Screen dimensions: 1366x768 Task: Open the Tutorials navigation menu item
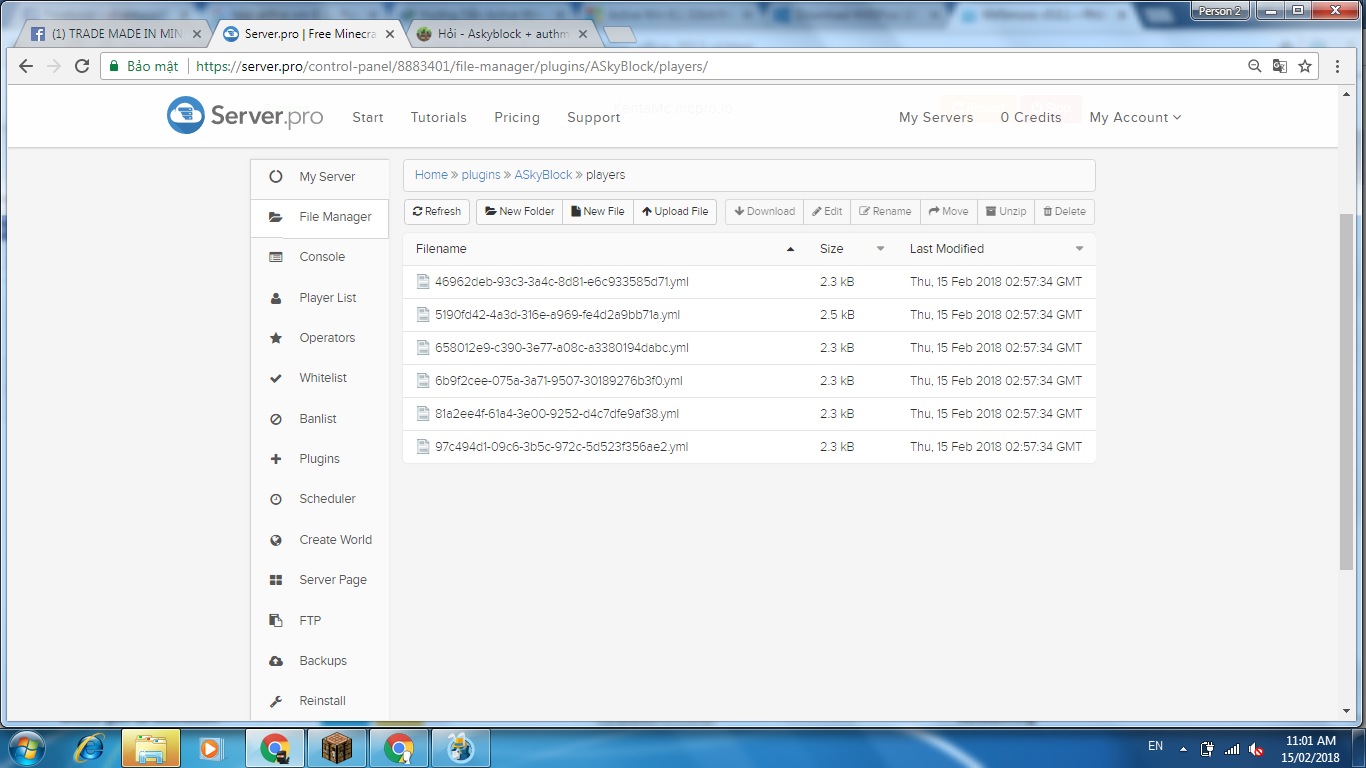pos(439,117)
